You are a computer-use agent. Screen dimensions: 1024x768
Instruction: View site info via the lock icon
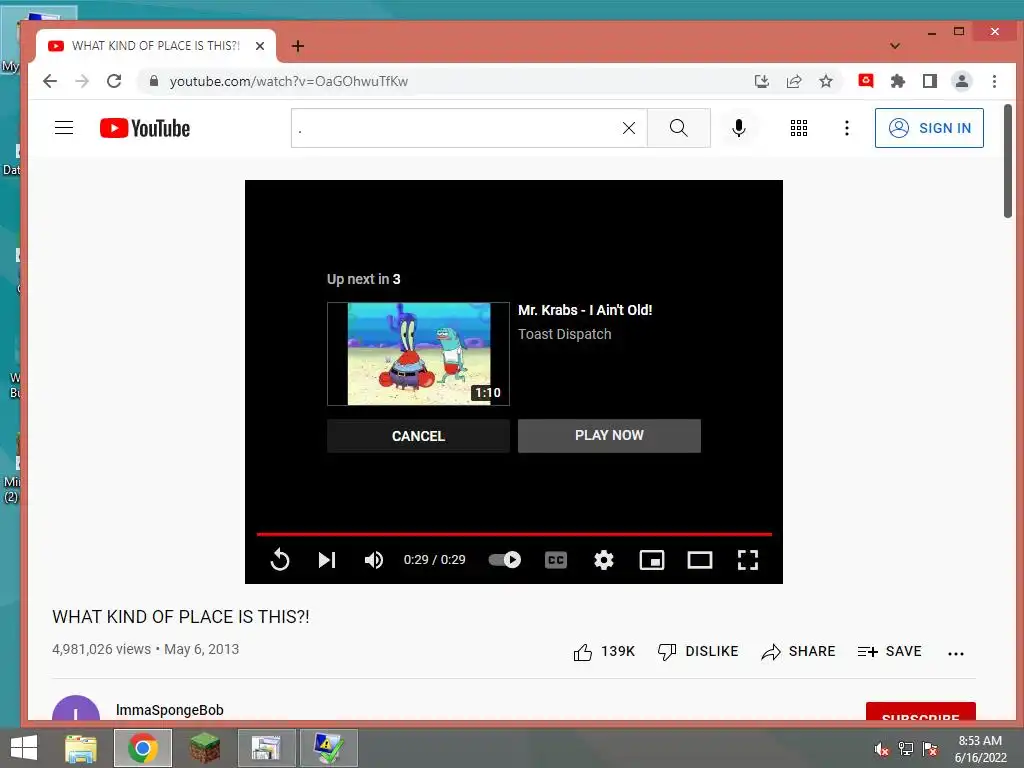coord(153,81)
